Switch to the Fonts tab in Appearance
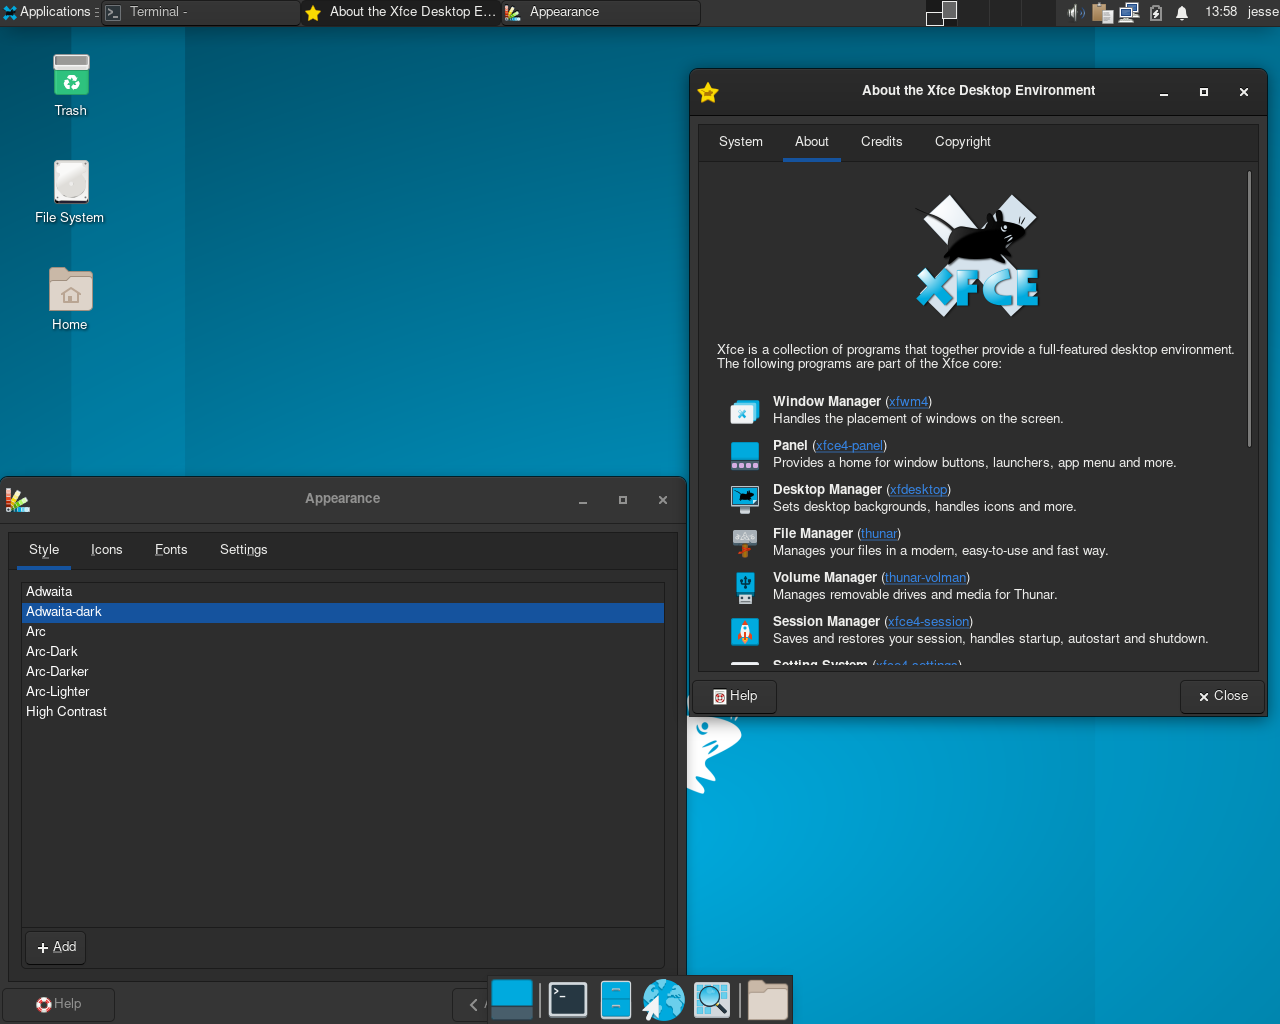 click(x=171, y=550)
